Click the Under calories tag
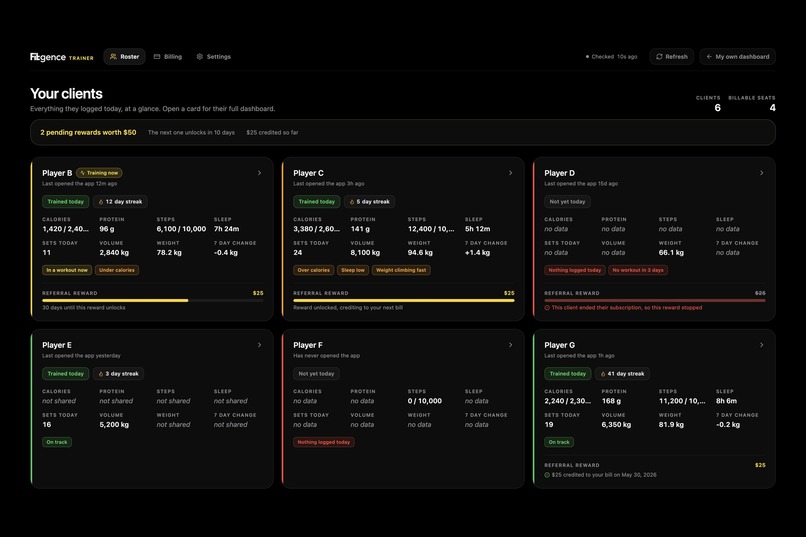The image size is (806, 537). (x=117, y=270)
